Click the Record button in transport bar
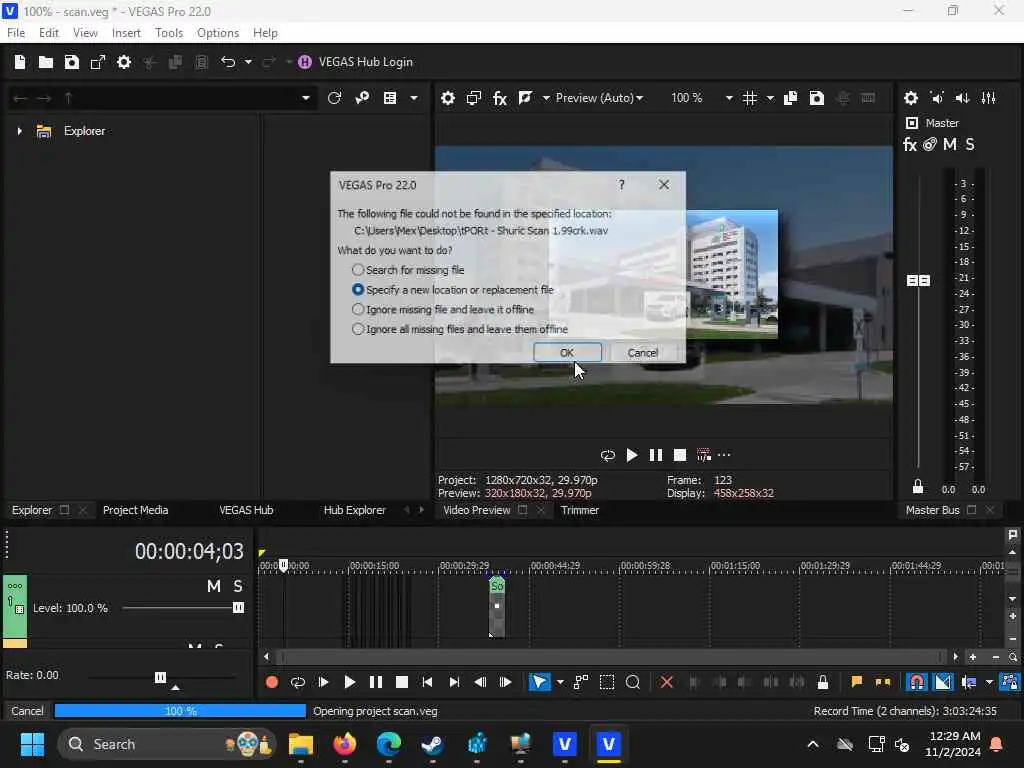Image resolution: width=1024 pixels, height=768 pixels. (272, 682)
